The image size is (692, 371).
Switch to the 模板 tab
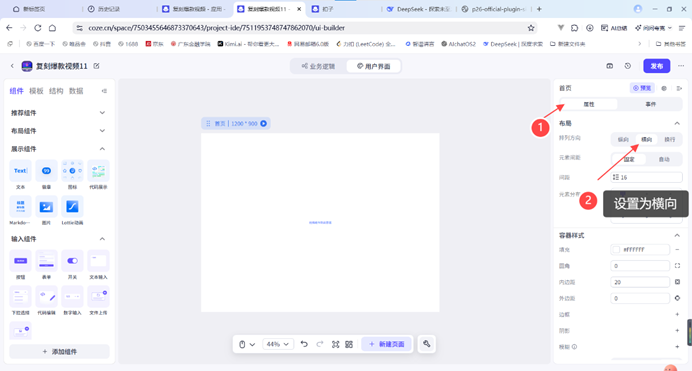coord(36,91)
